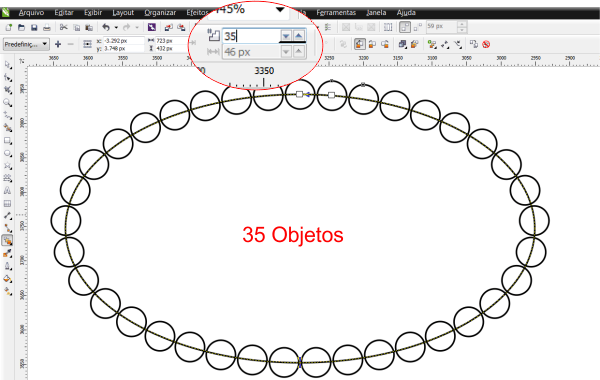
Task: Undo the last action
Action: point(106,27)
